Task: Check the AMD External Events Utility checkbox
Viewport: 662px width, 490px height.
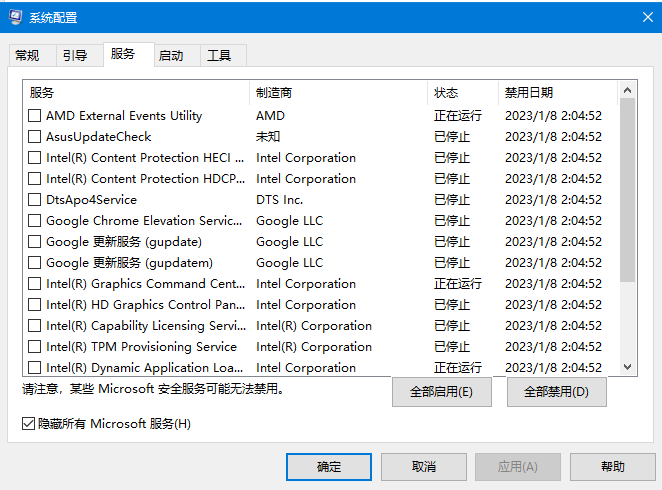Action: tap(35, 116)
